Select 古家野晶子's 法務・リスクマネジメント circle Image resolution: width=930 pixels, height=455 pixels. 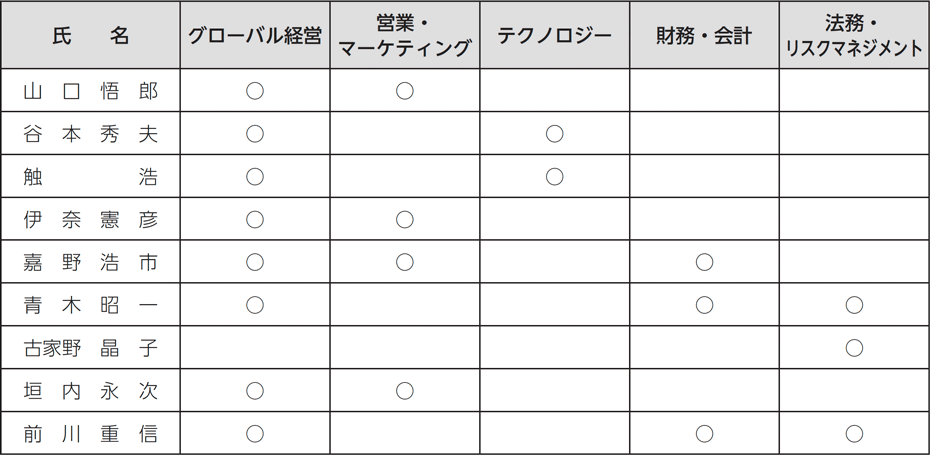tap(854, 348)
